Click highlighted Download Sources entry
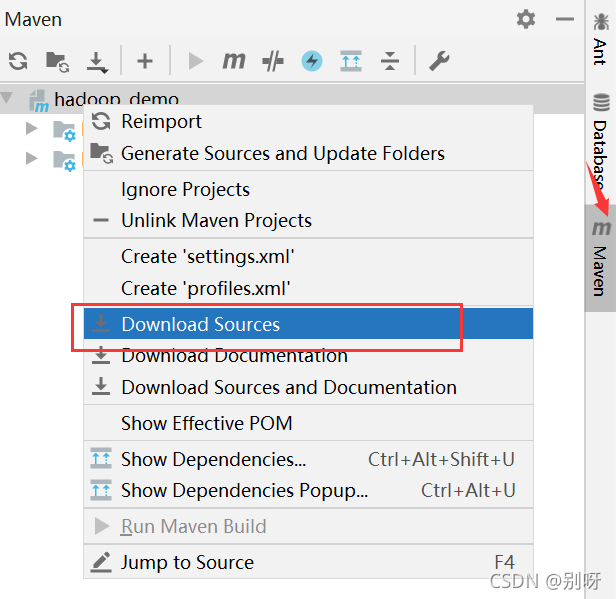Image resolution: width=616 pixels, height=599 pixels. coord(308,324)
